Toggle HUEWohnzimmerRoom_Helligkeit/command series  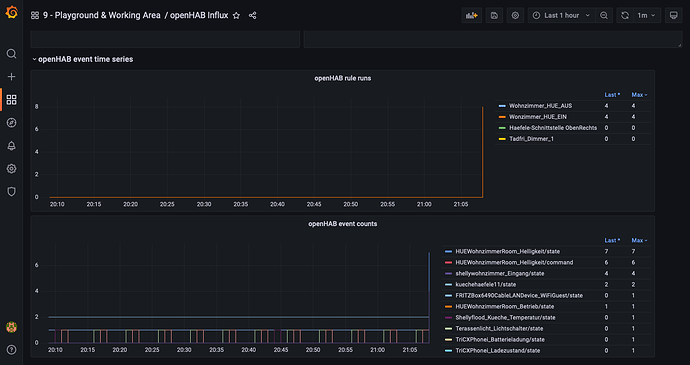pyautogui.click(x=514, y=262)
